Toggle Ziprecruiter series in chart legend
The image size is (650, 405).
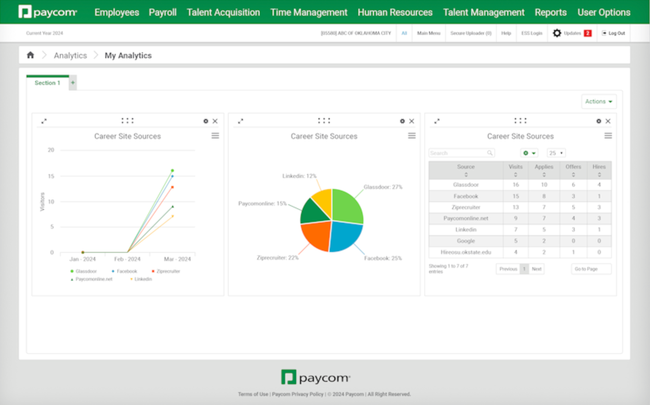(166, 271)
